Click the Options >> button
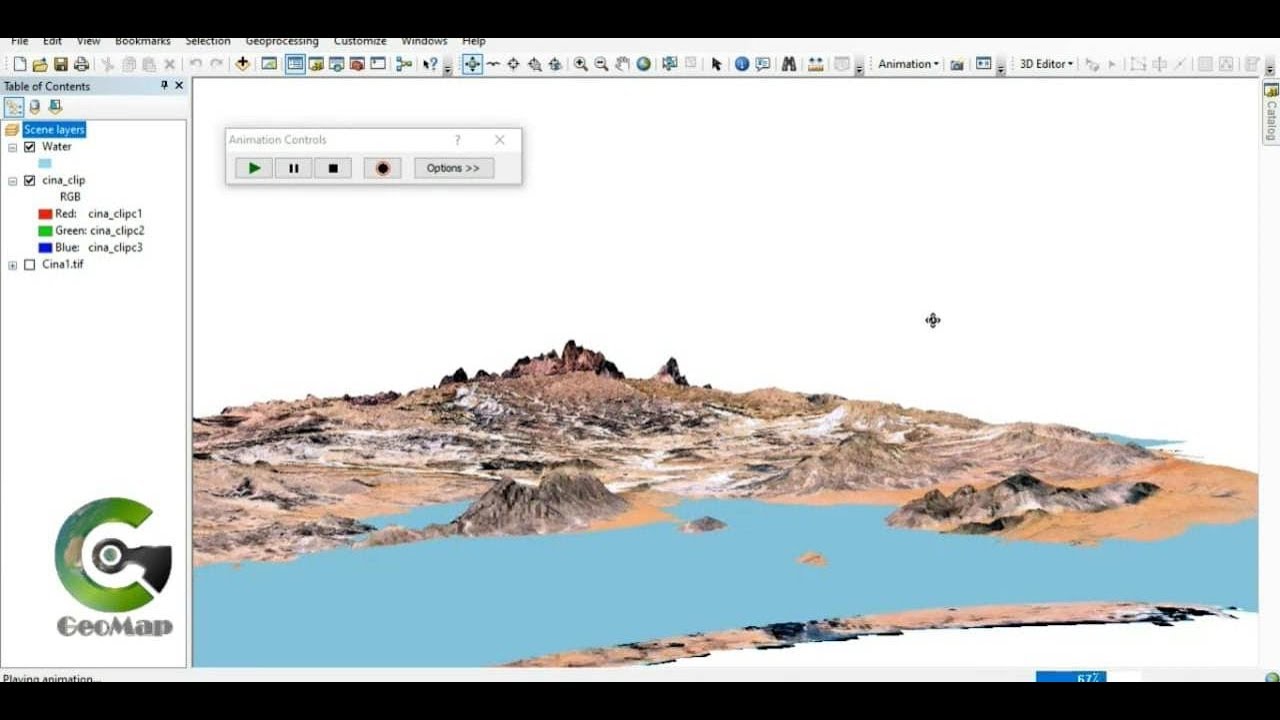Viewport: 1280px width, 720px height. coord(454,168)
